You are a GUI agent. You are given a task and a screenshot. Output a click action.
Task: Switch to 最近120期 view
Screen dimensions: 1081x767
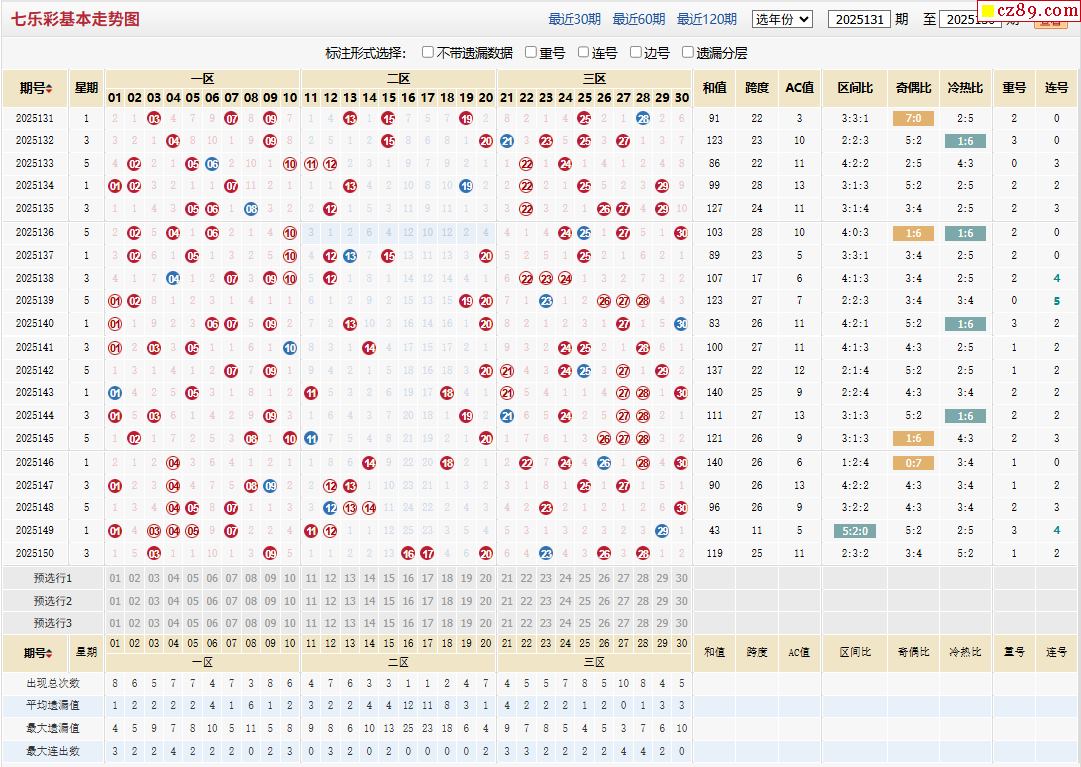pos(707,19)
